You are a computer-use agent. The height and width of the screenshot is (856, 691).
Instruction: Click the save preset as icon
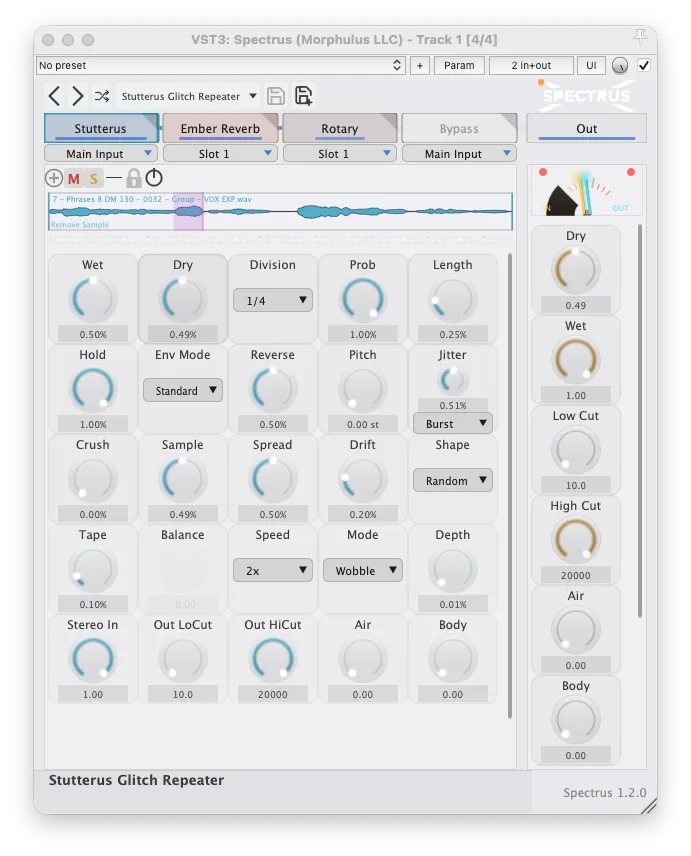pos(303,96)
